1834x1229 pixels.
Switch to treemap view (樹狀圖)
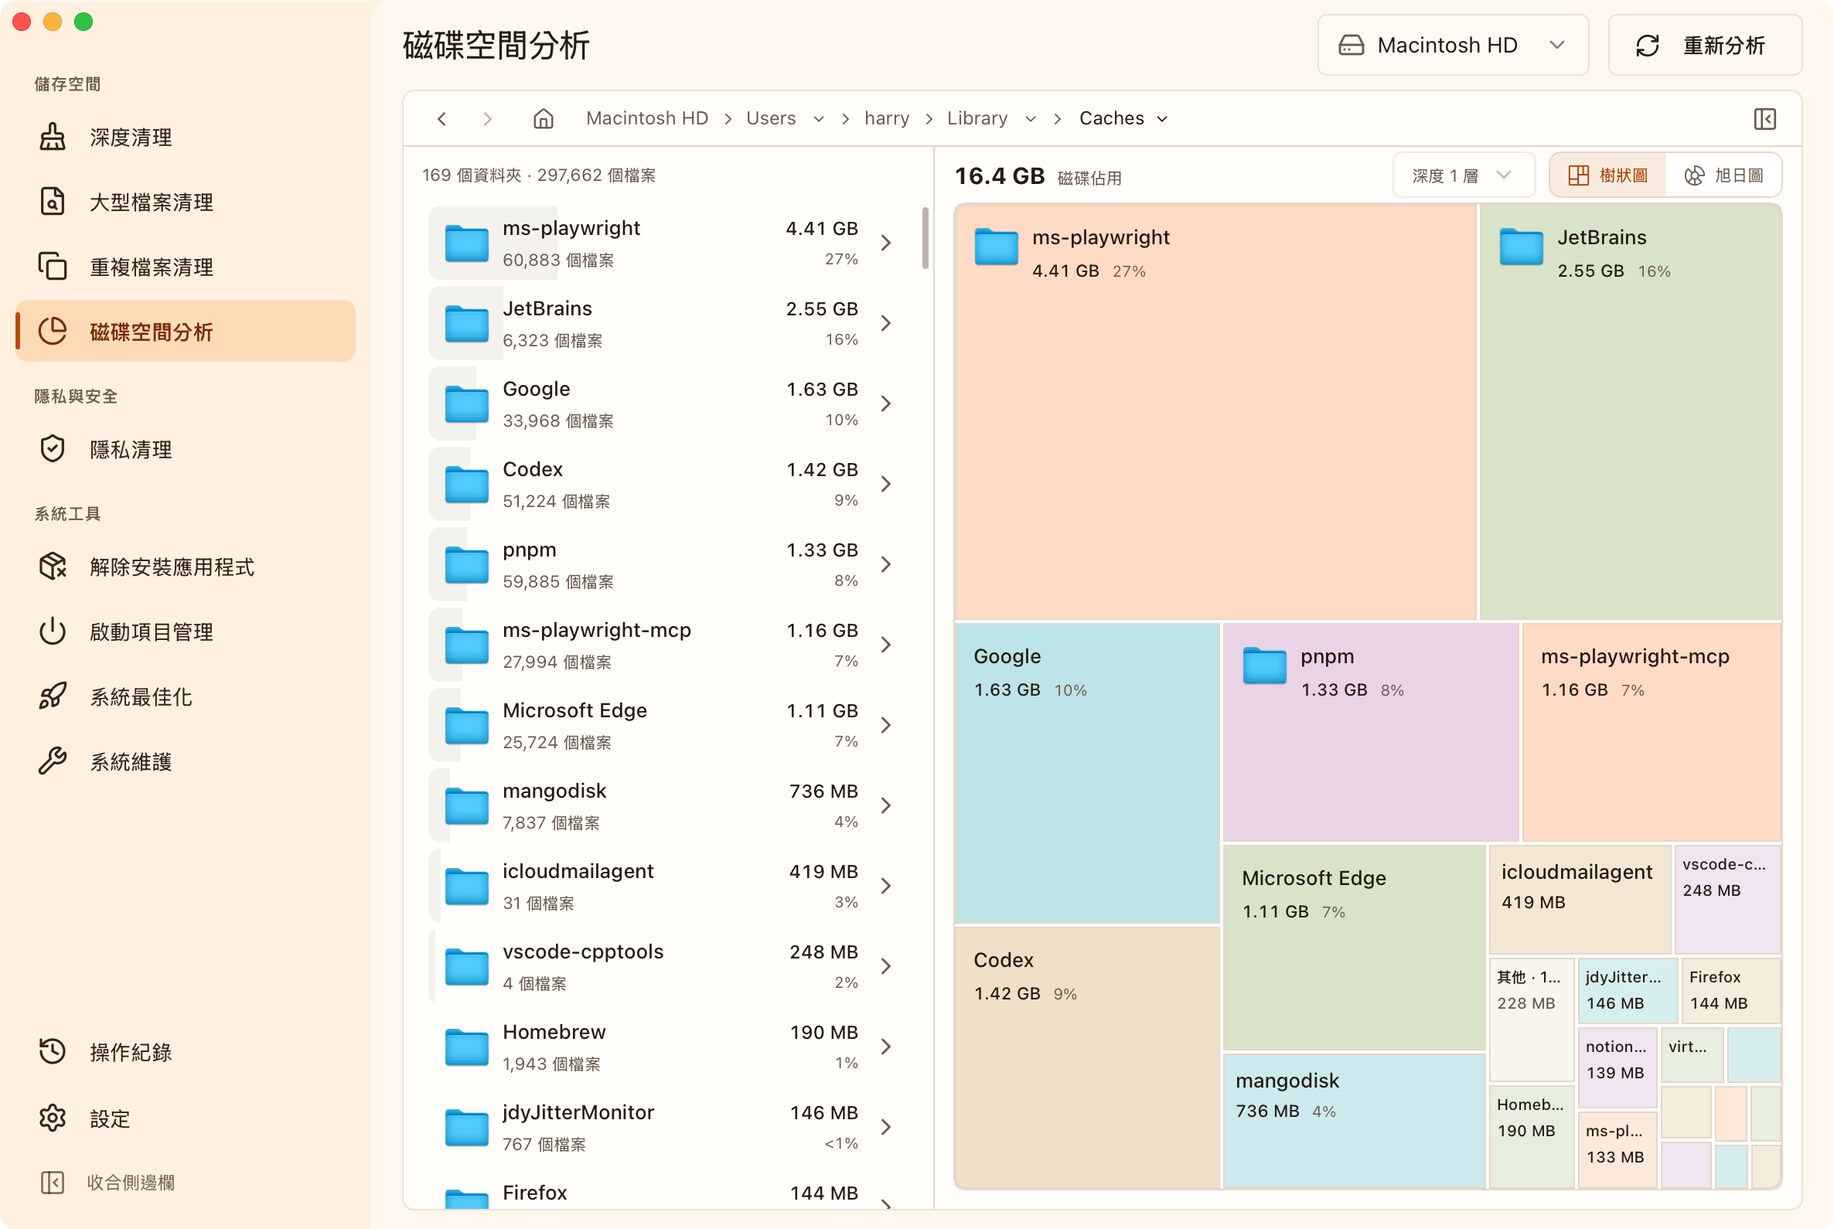pos(1608,176)
